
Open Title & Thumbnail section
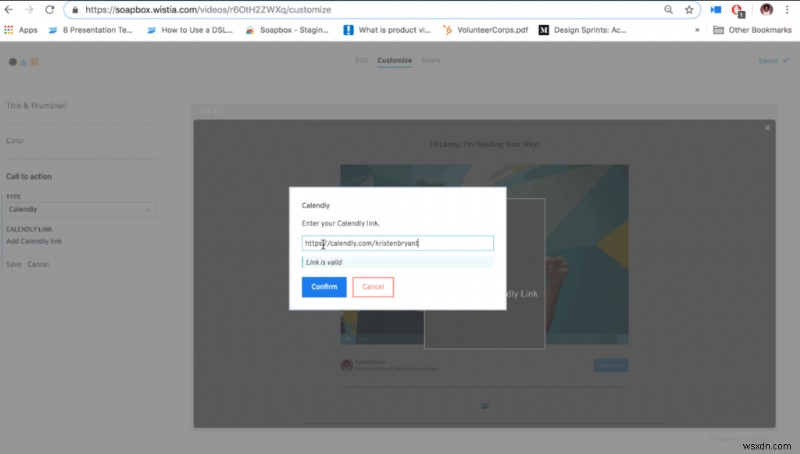click(x=36, y=106)
